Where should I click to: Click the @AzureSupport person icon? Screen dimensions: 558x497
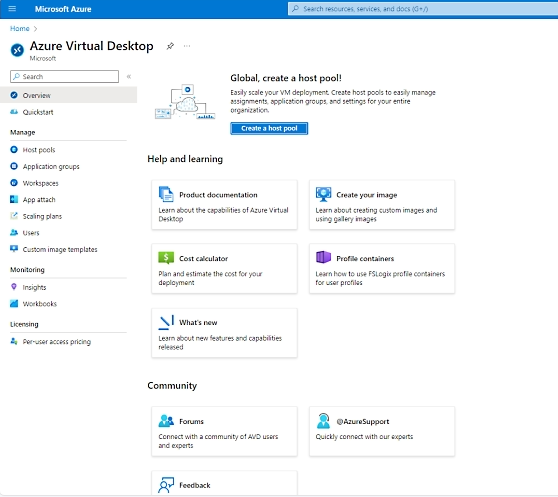[x=323, y=421]
